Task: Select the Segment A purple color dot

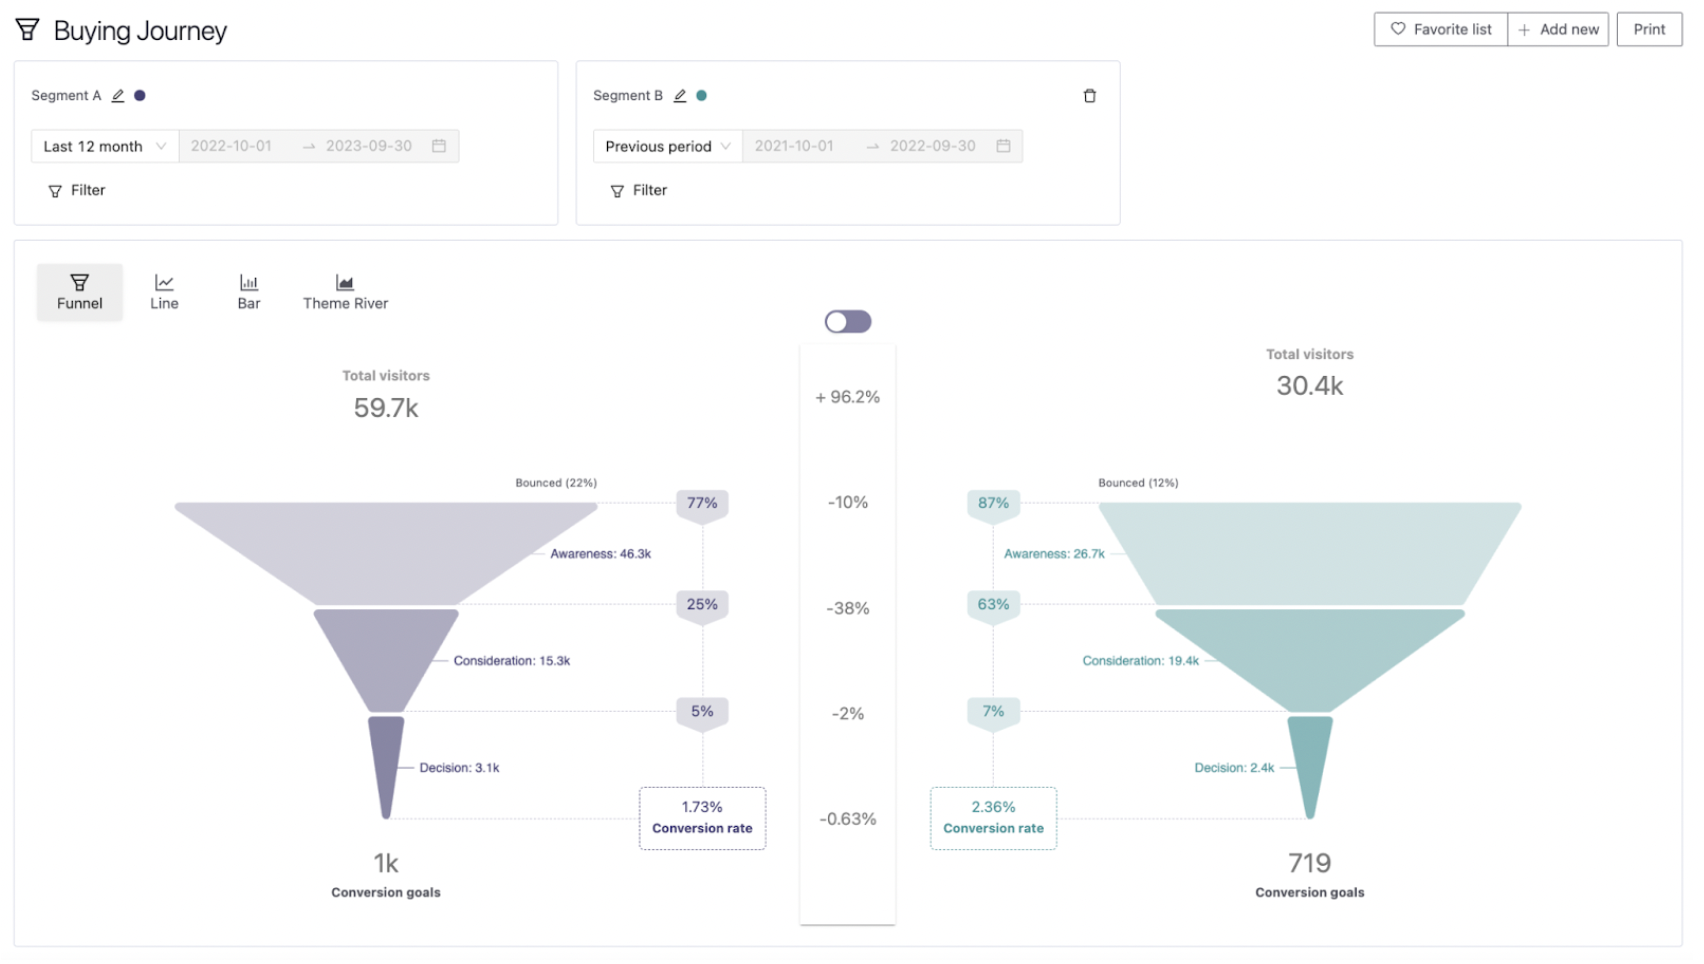Action: (x=140, y=94)
